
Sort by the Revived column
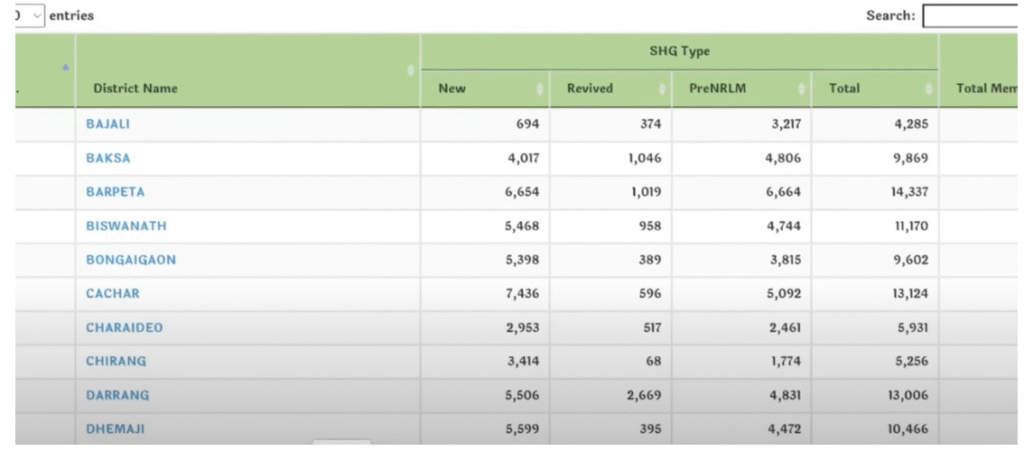611,89
